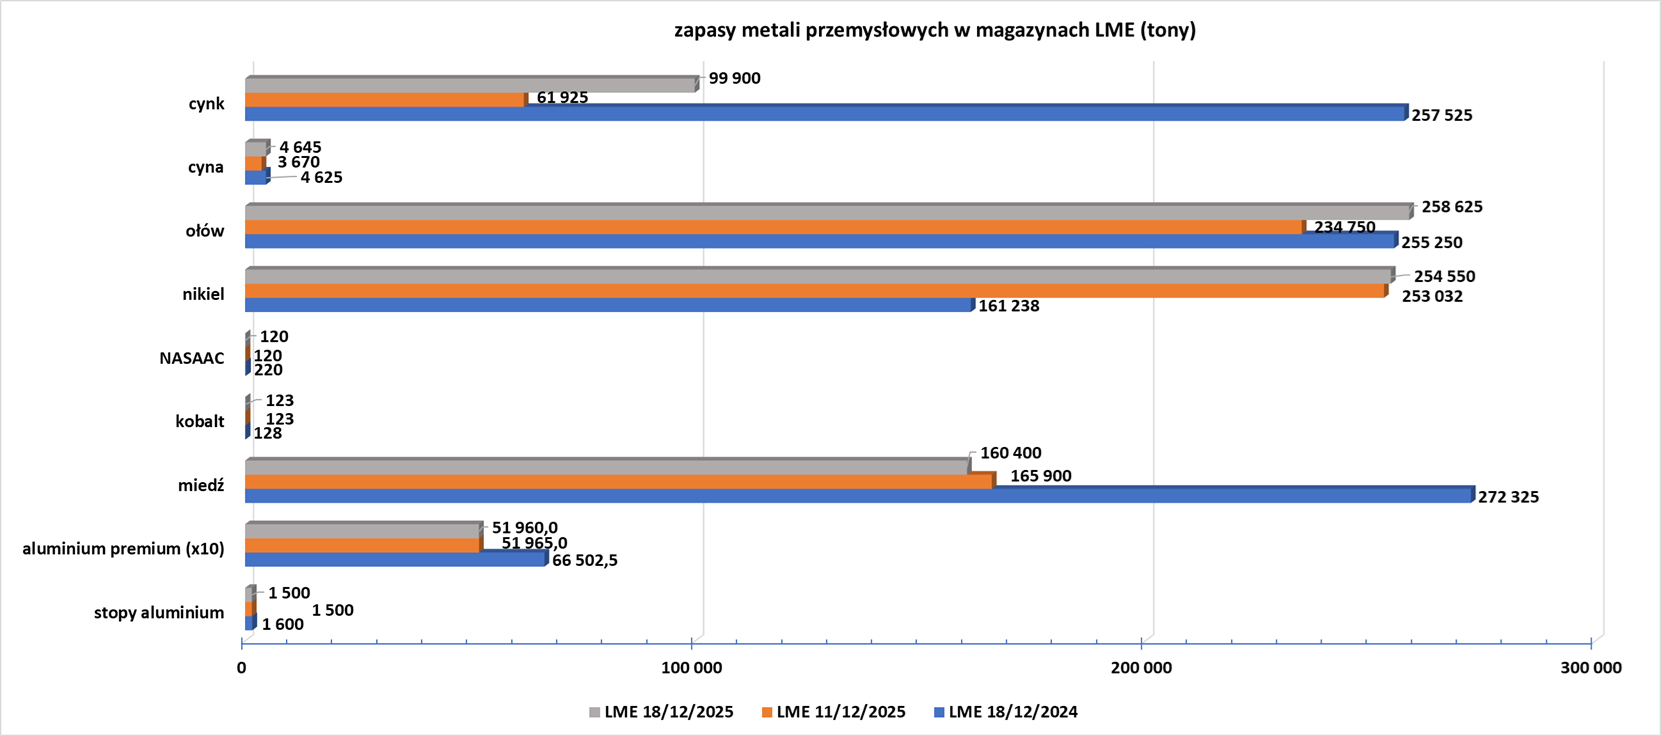This screenshot has height=736, width=1661.
Task: Select the category axis label NASAAC
Action: tap(191, 358)
